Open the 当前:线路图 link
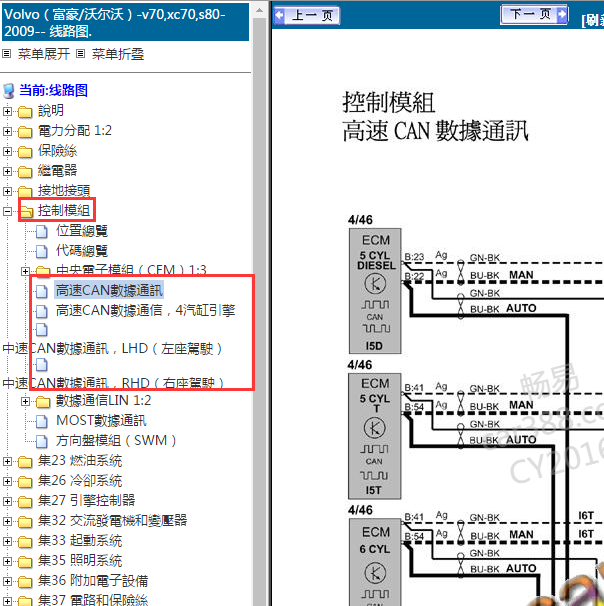The height and width of the screenshot is (606, 604). tap(53, 90)
